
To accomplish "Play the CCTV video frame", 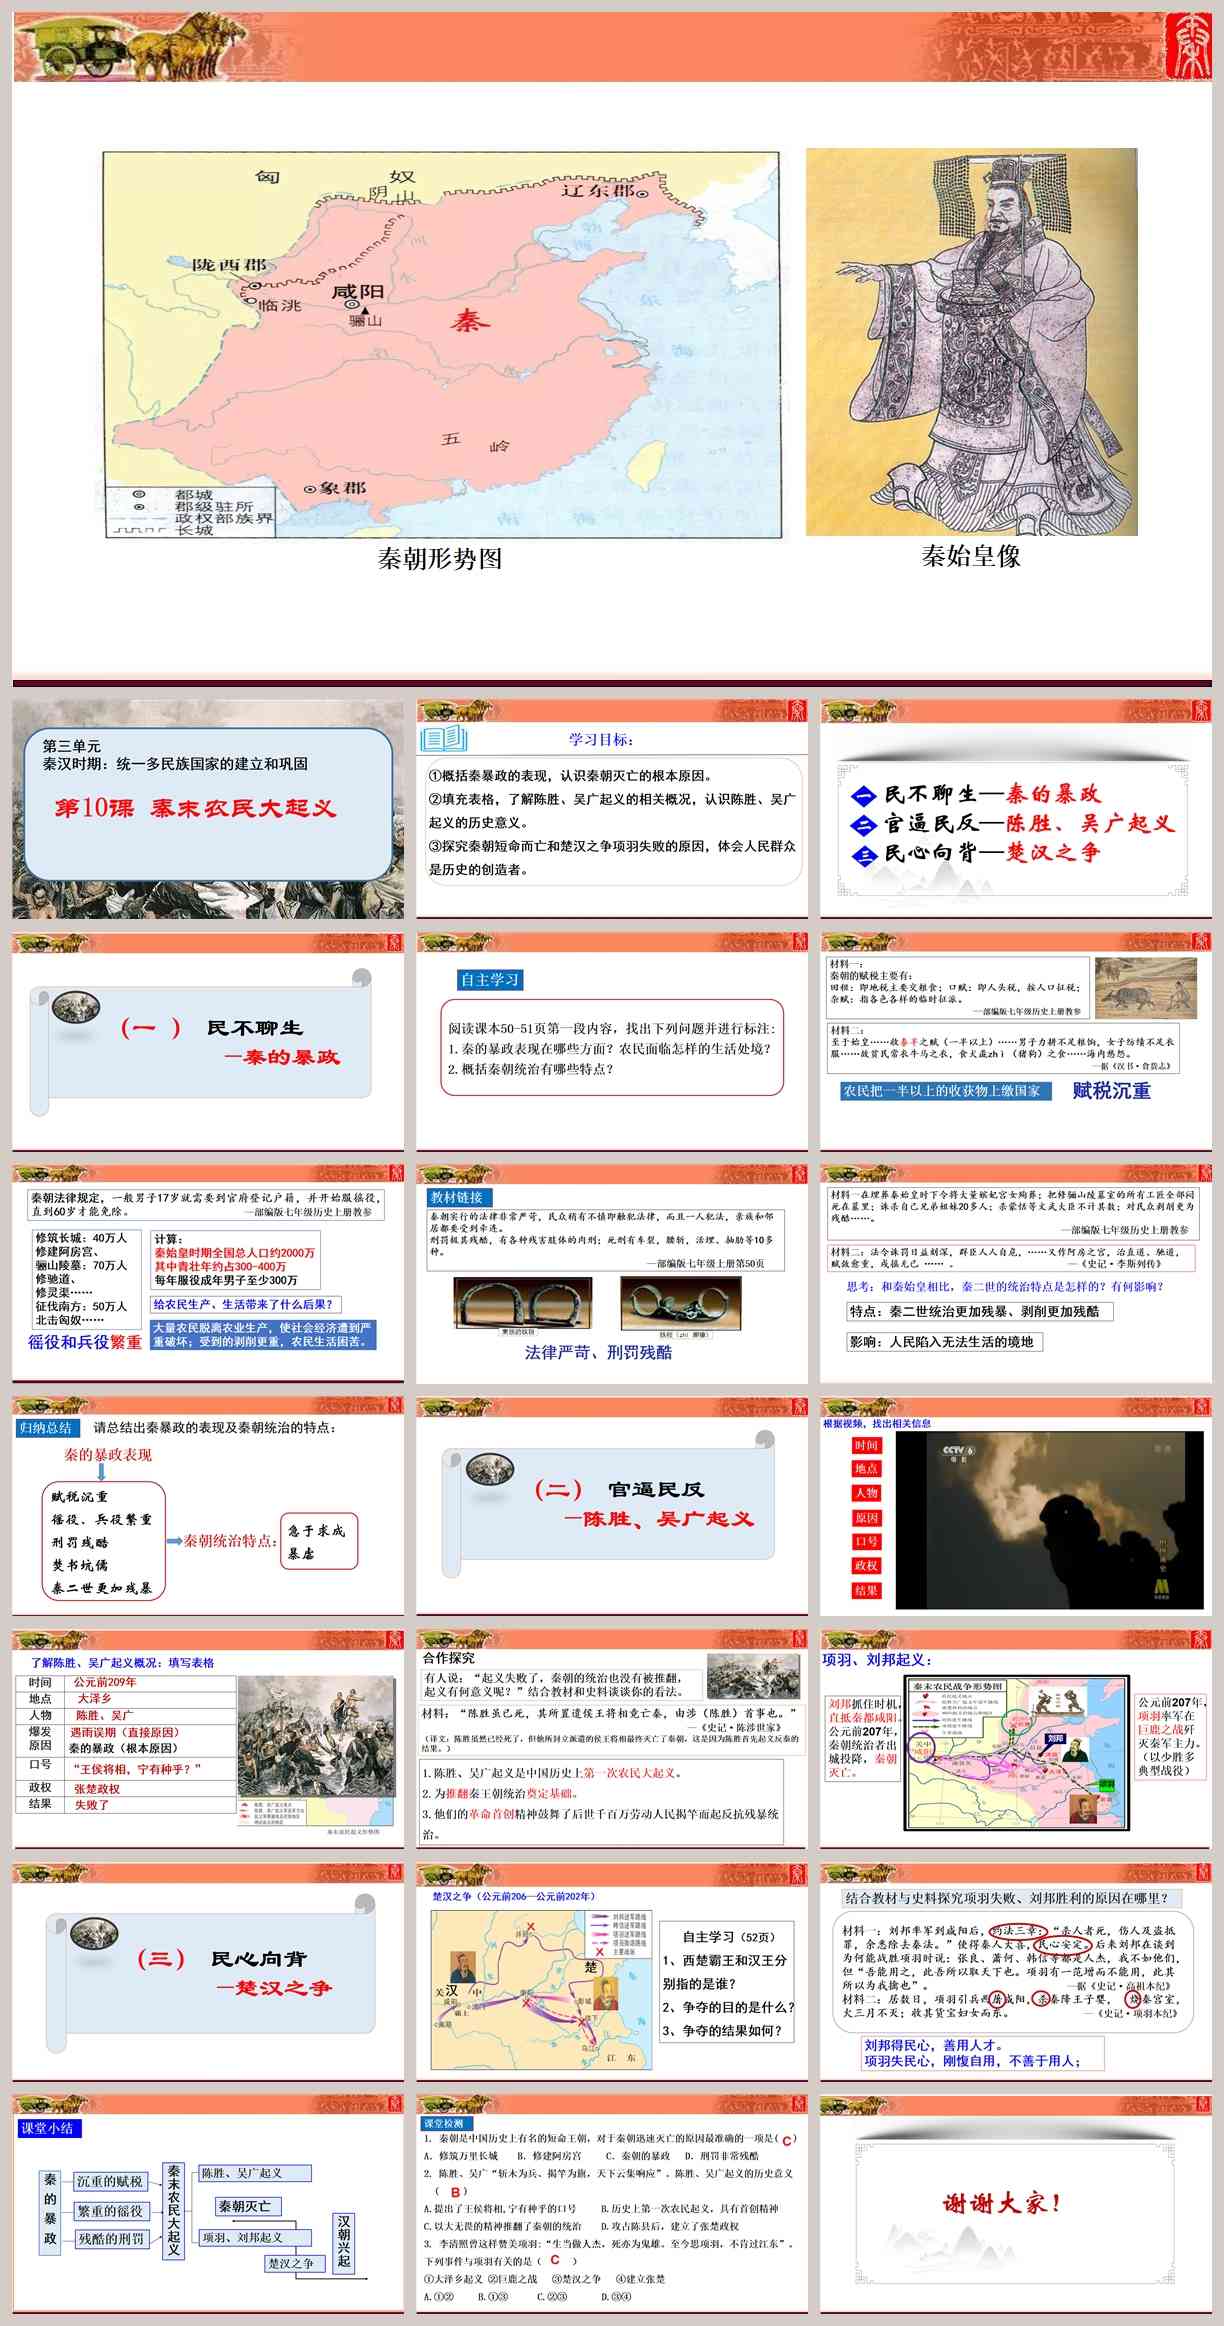I will 1050,1519.
